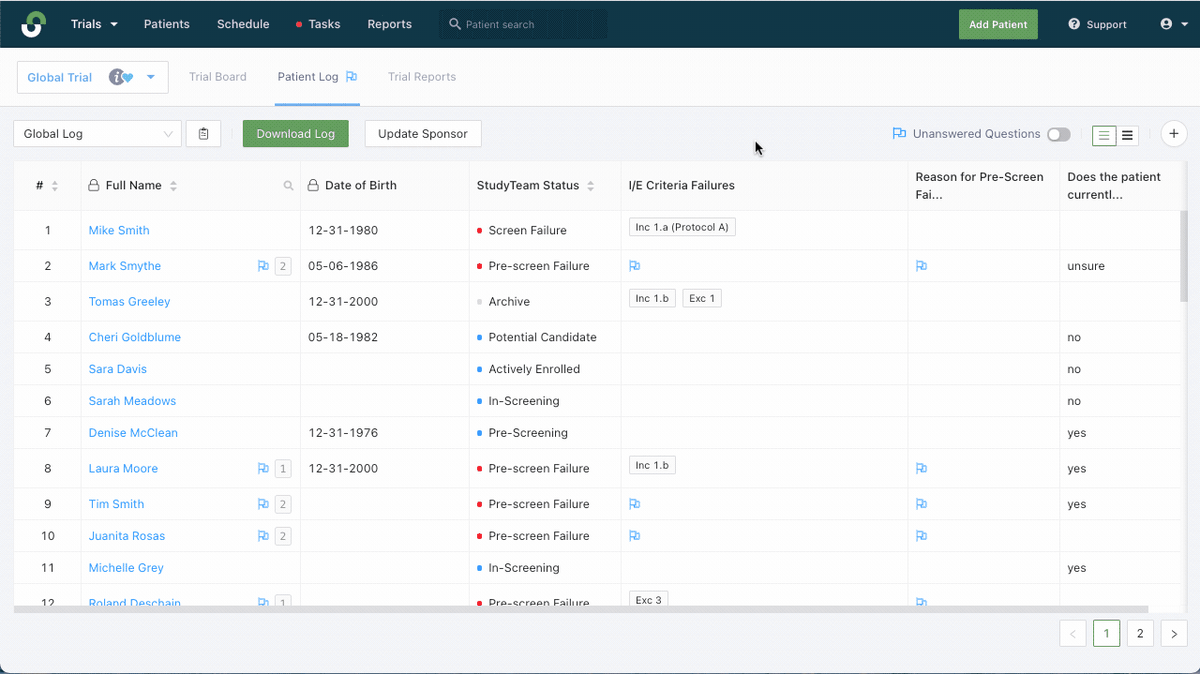Switch to comfortable row density view
The width and height of the screenshot is (1200, 674).
click(1104, 135)
